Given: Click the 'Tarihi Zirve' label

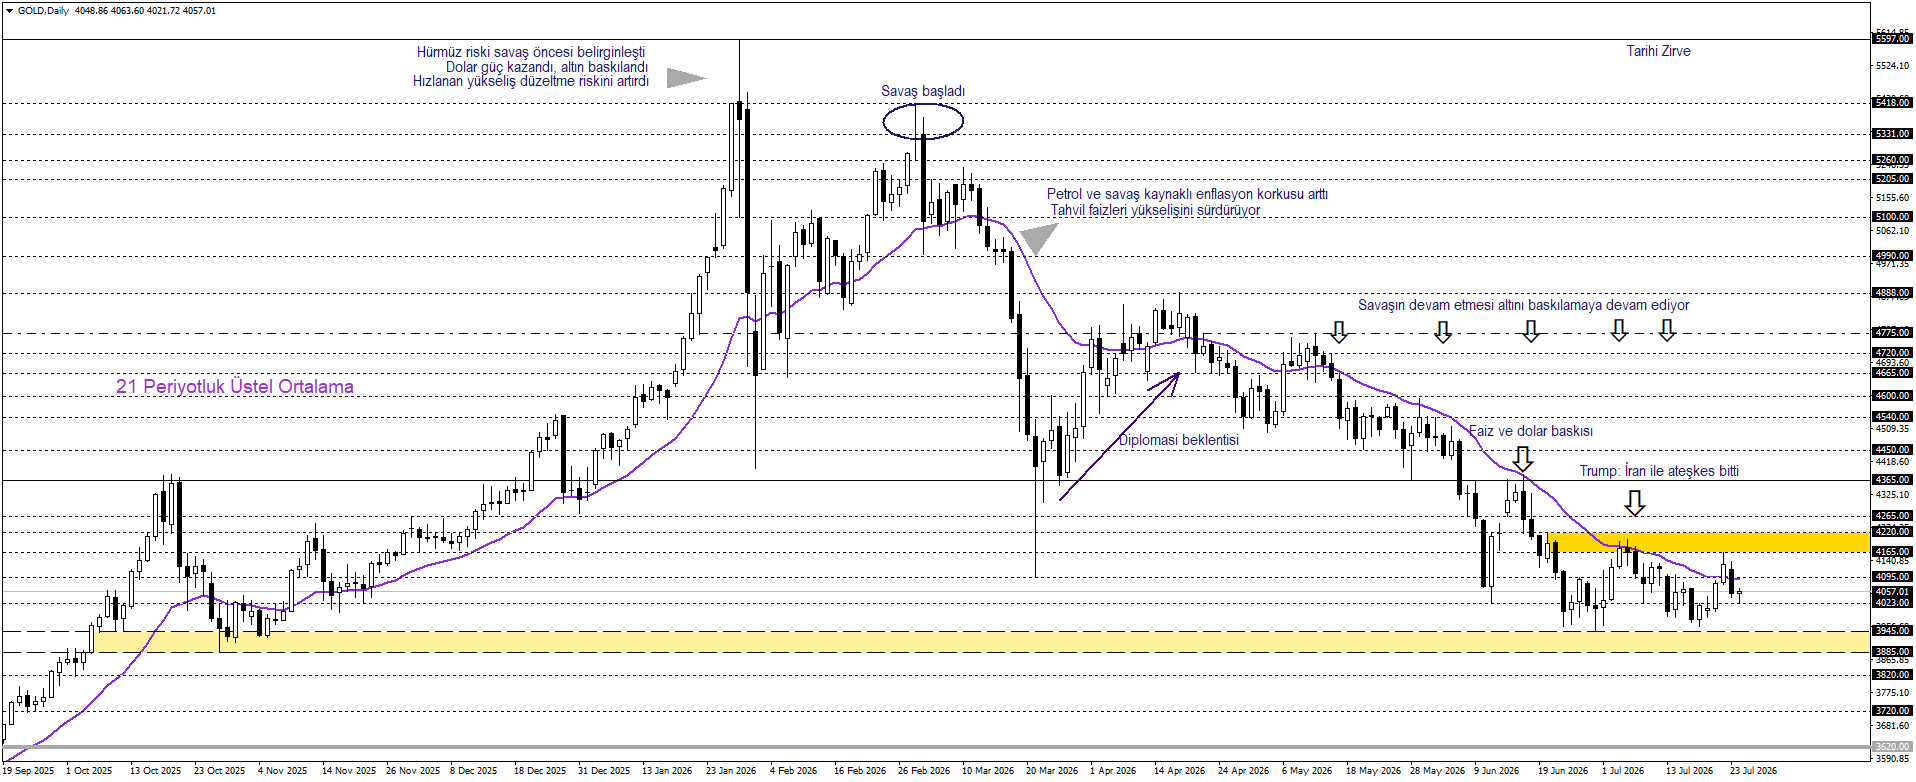Looking at the screenshot, I should (1658, 51).
